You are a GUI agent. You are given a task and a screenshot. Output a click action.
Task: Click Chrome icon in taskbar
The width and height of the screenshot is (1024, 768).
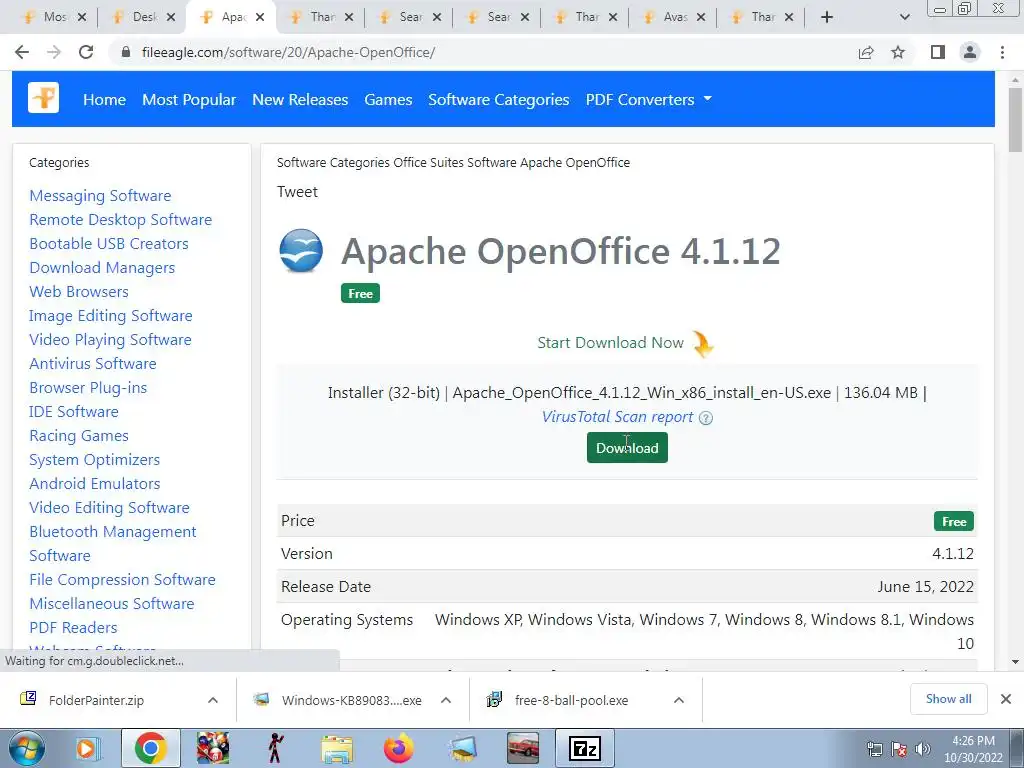[x=151, y=748]
